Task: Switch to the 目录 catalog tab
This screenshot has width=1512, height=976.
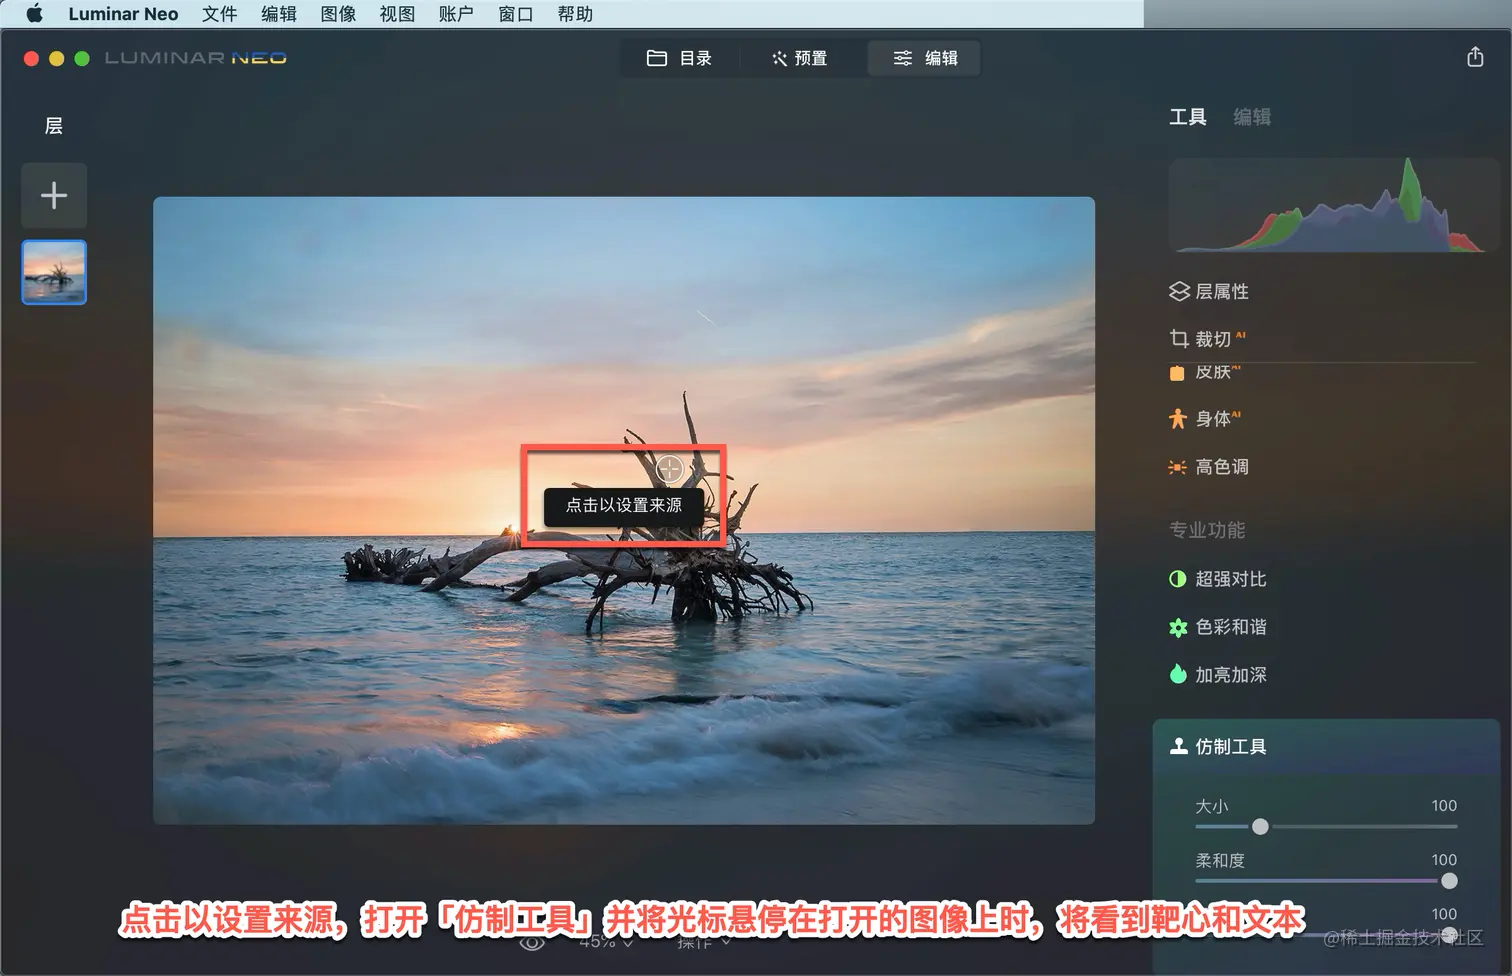Action: (679, 58)
